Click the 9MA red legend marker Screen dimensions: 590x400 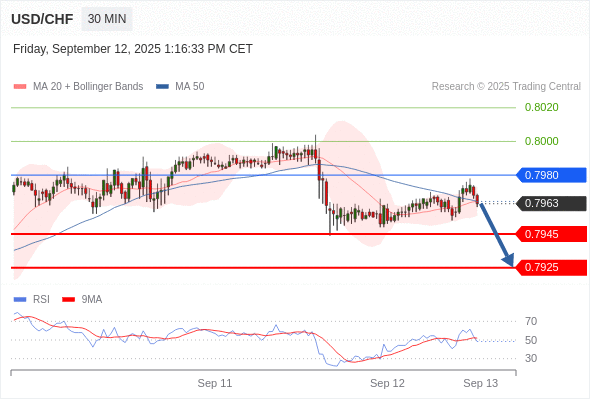(x=68, y=300)
